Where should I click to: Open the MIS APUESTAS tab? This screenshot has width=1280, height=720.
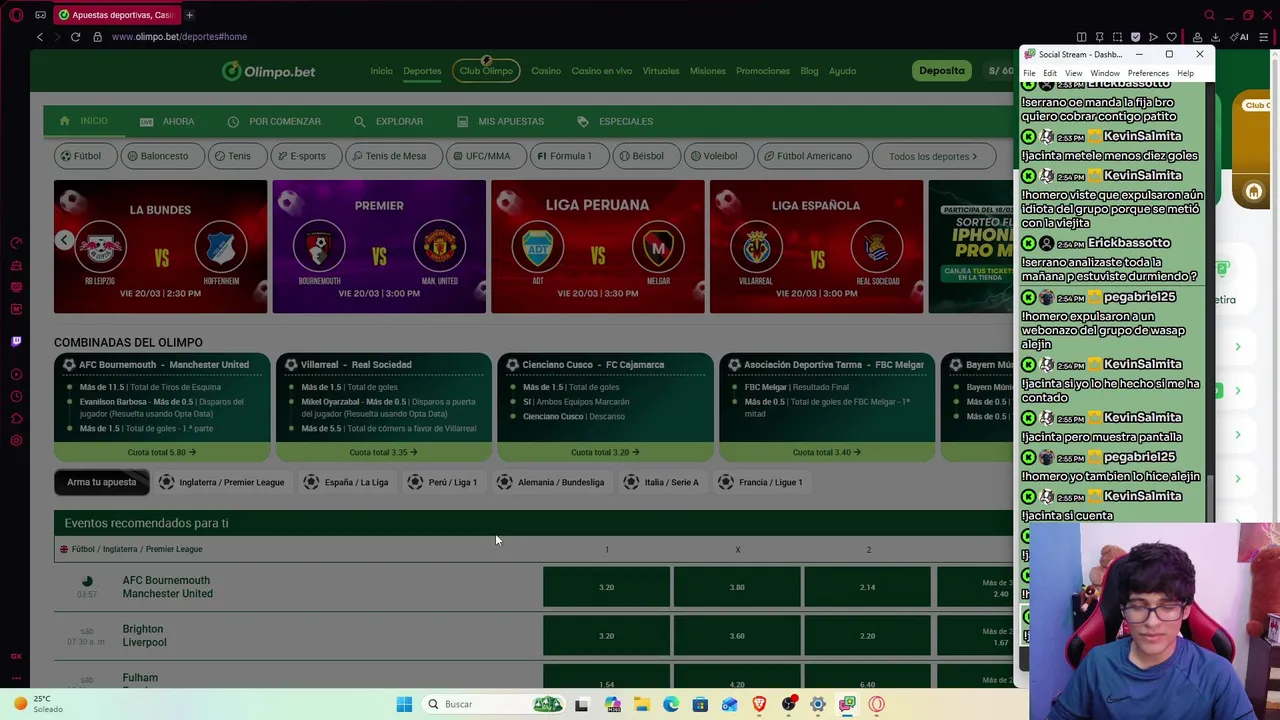click(500, 121)
